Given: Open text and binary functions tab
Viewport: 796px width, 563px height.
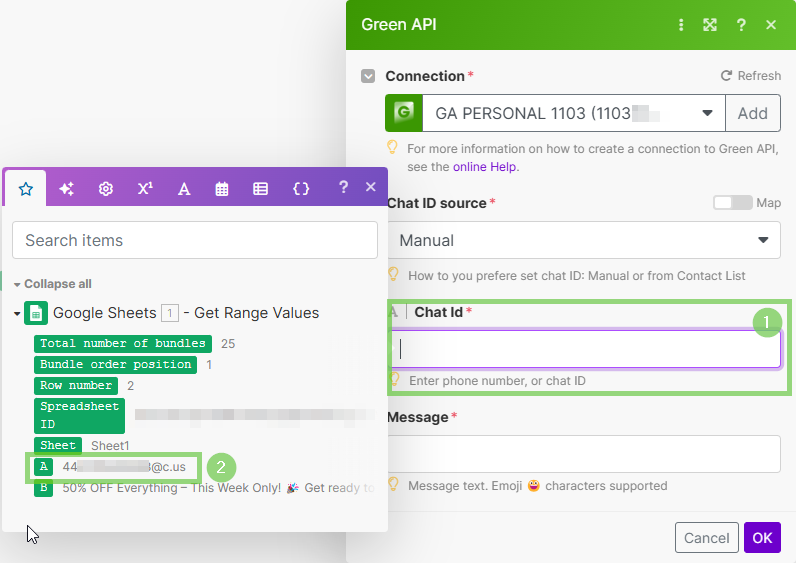Looking at the screenshot, I should (184, 188).
